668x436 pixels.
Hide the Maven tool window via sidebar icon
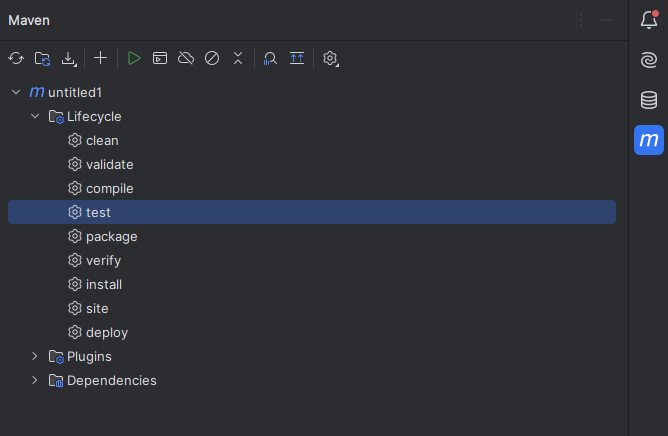click(x=649, y=140)
